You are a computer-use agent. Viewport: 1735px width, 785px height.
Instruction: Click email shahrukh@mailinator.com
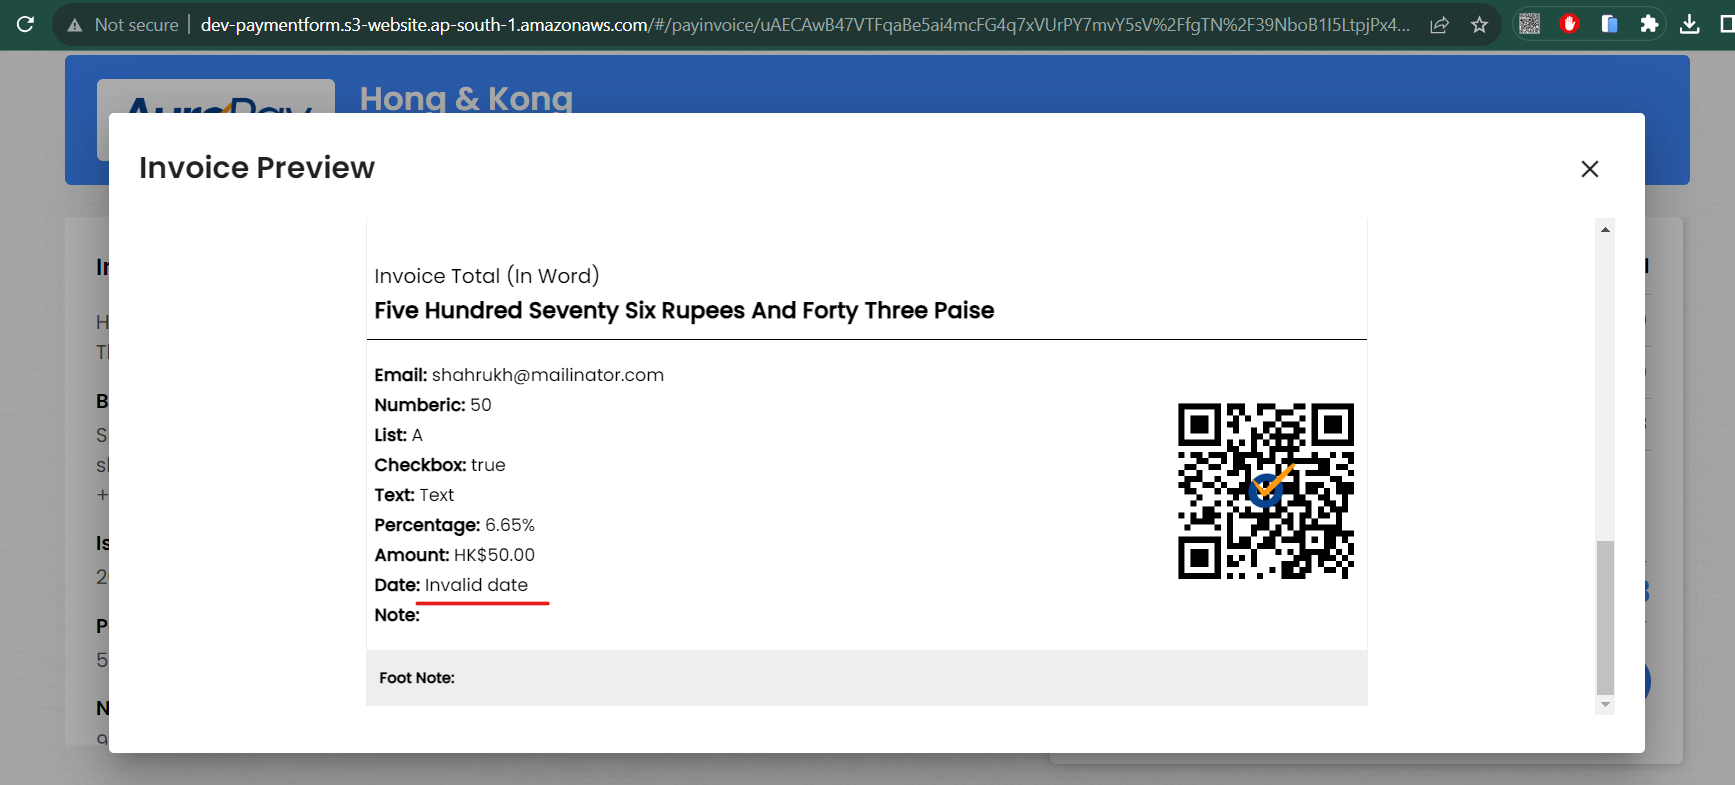[x=547, y=375]
